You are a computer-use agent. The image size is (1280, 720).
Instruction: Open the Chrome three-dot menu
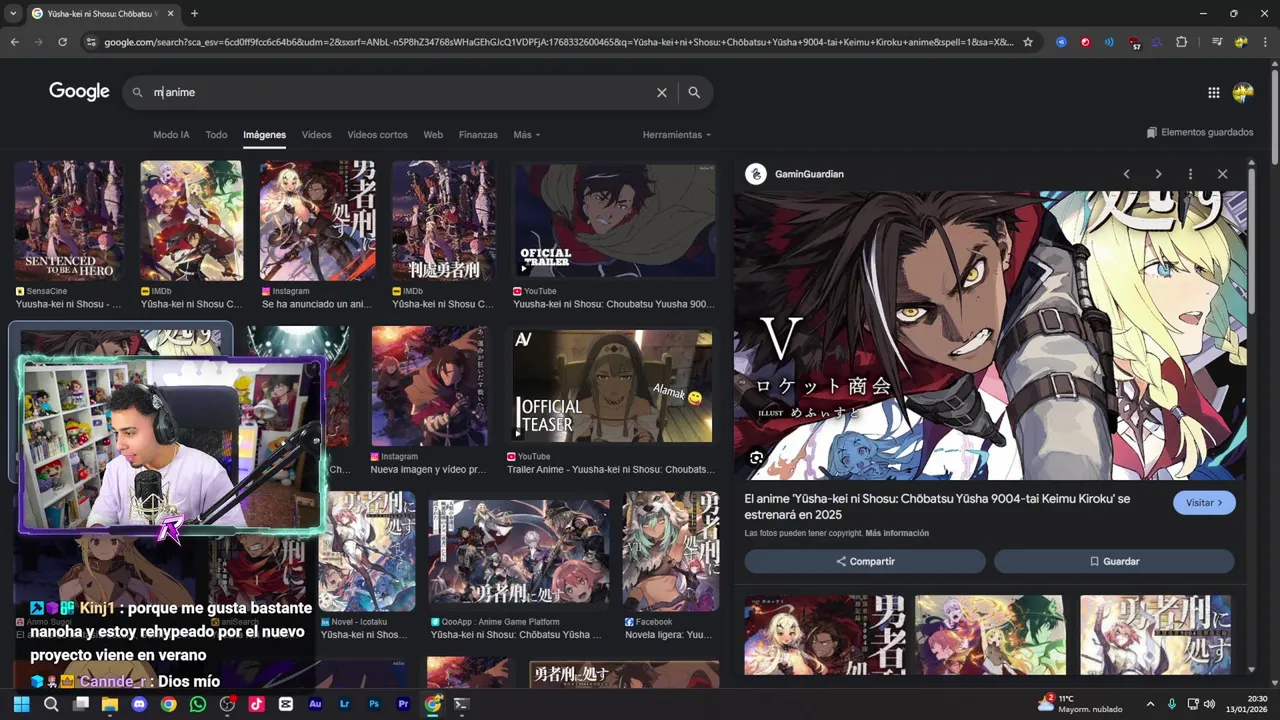coord(1265,42)
